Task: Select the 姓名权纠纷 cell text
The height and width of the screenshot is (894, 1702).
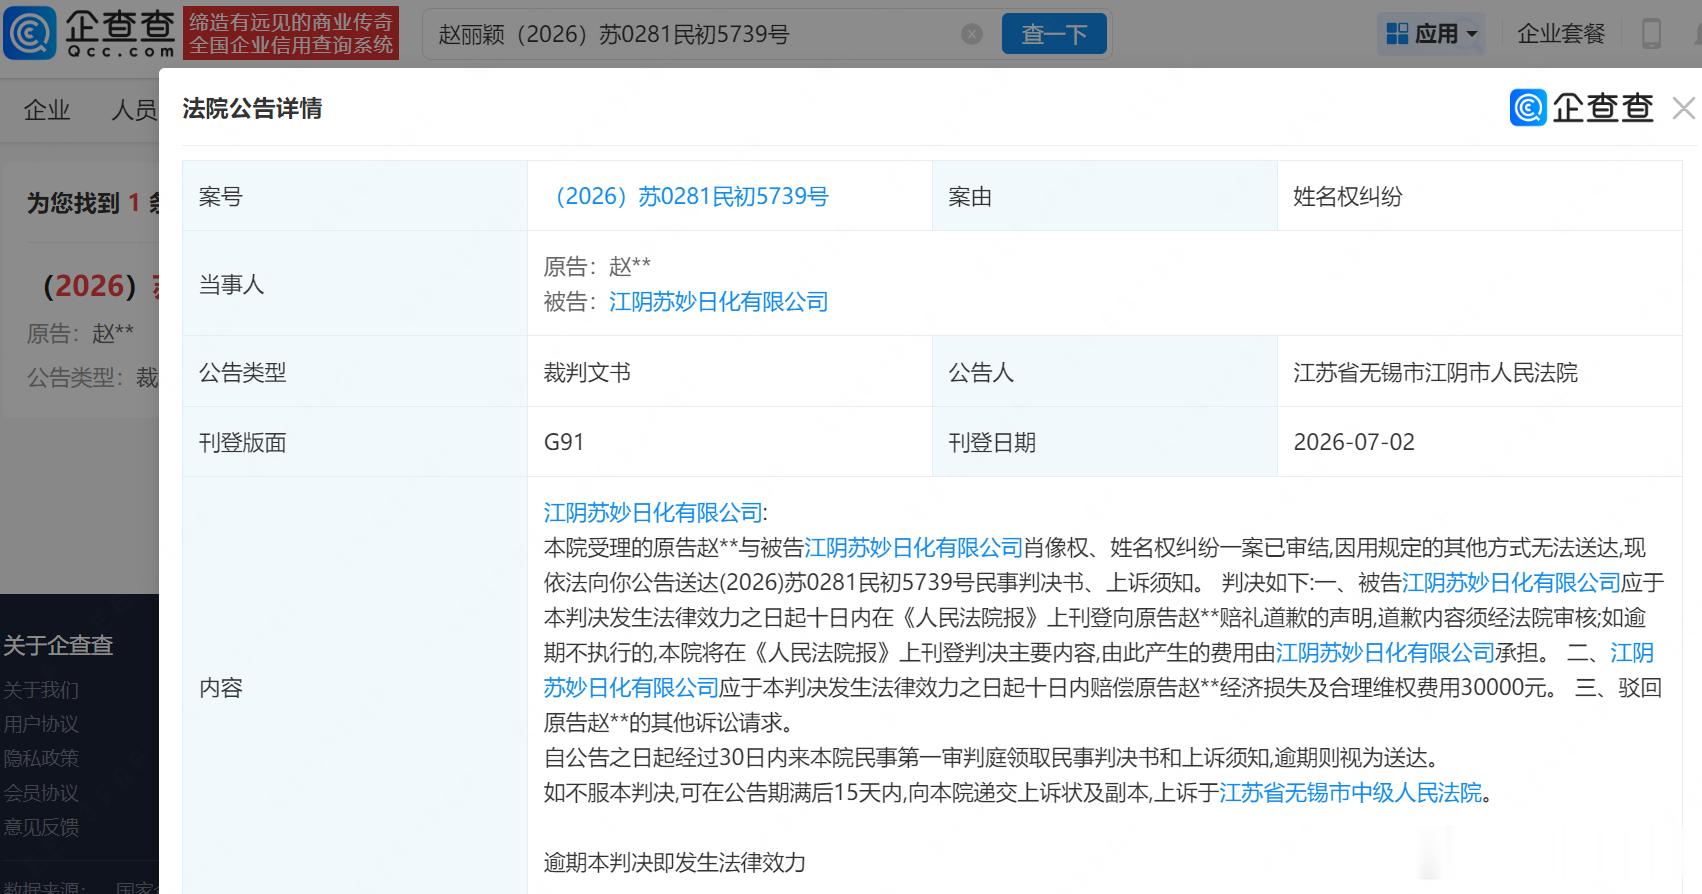Action: point(1347,196)
